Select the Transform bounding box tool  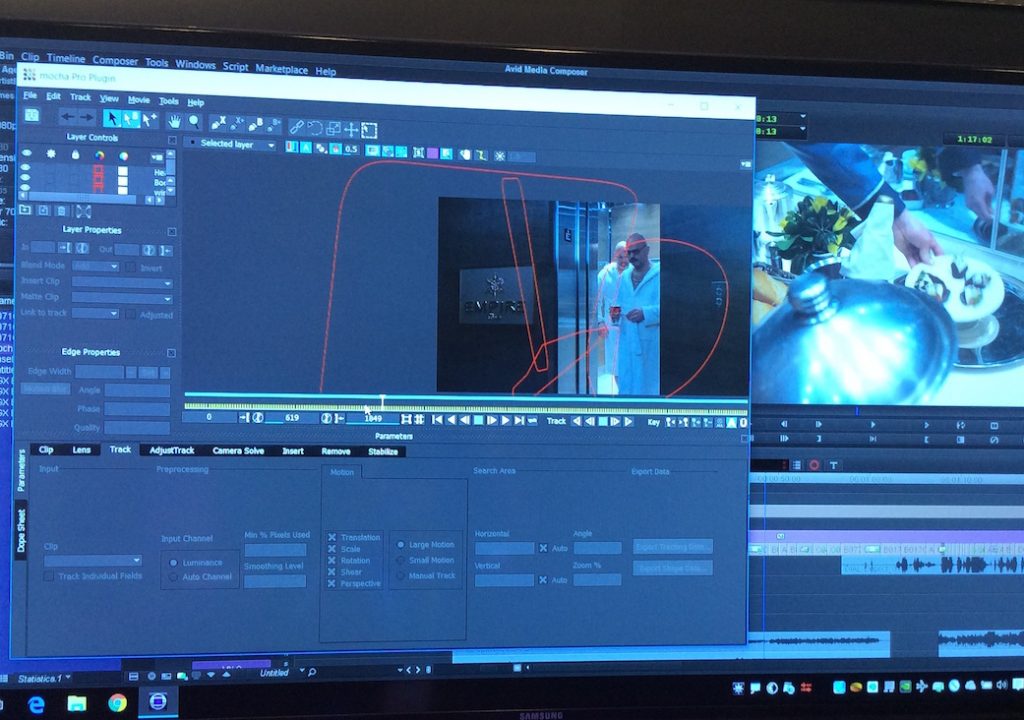pos(370,130)
